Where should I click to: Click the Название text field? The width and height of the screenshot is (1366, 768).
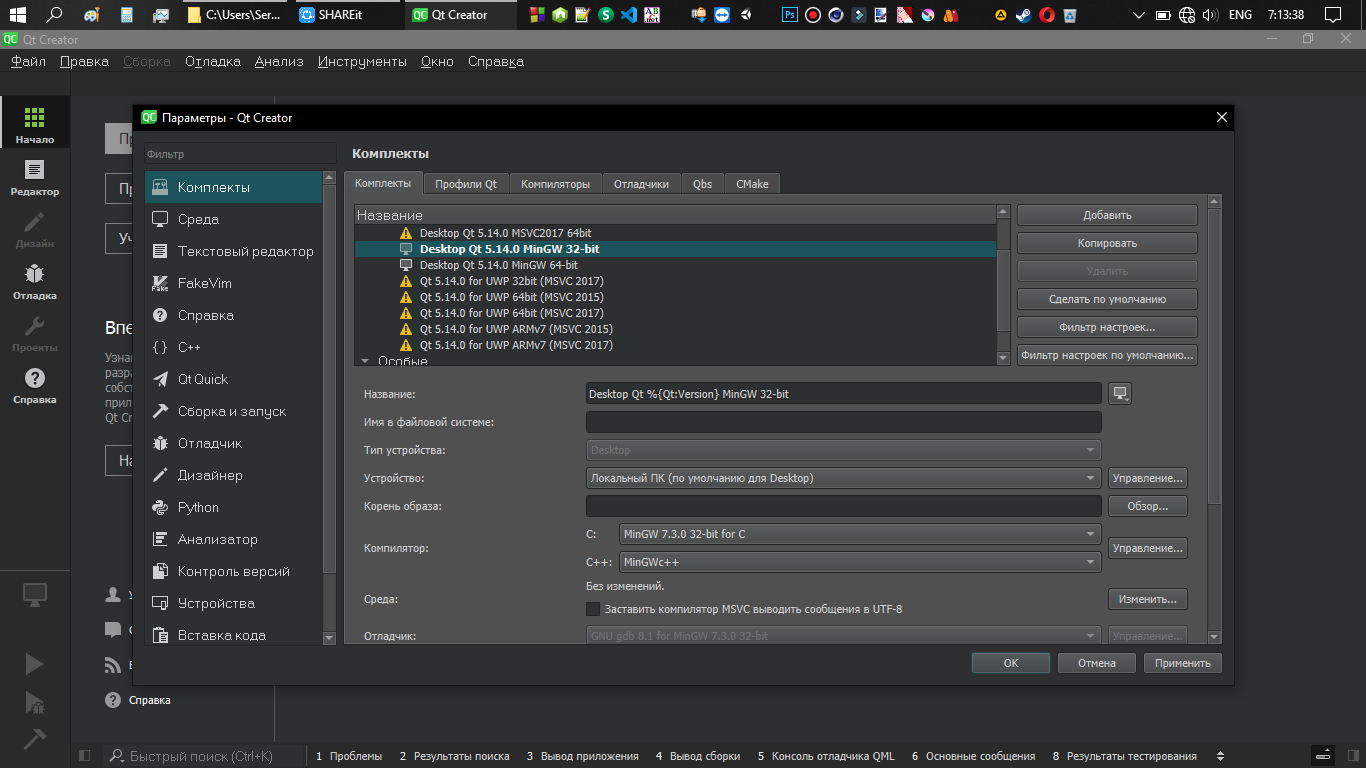pos(843,394)
